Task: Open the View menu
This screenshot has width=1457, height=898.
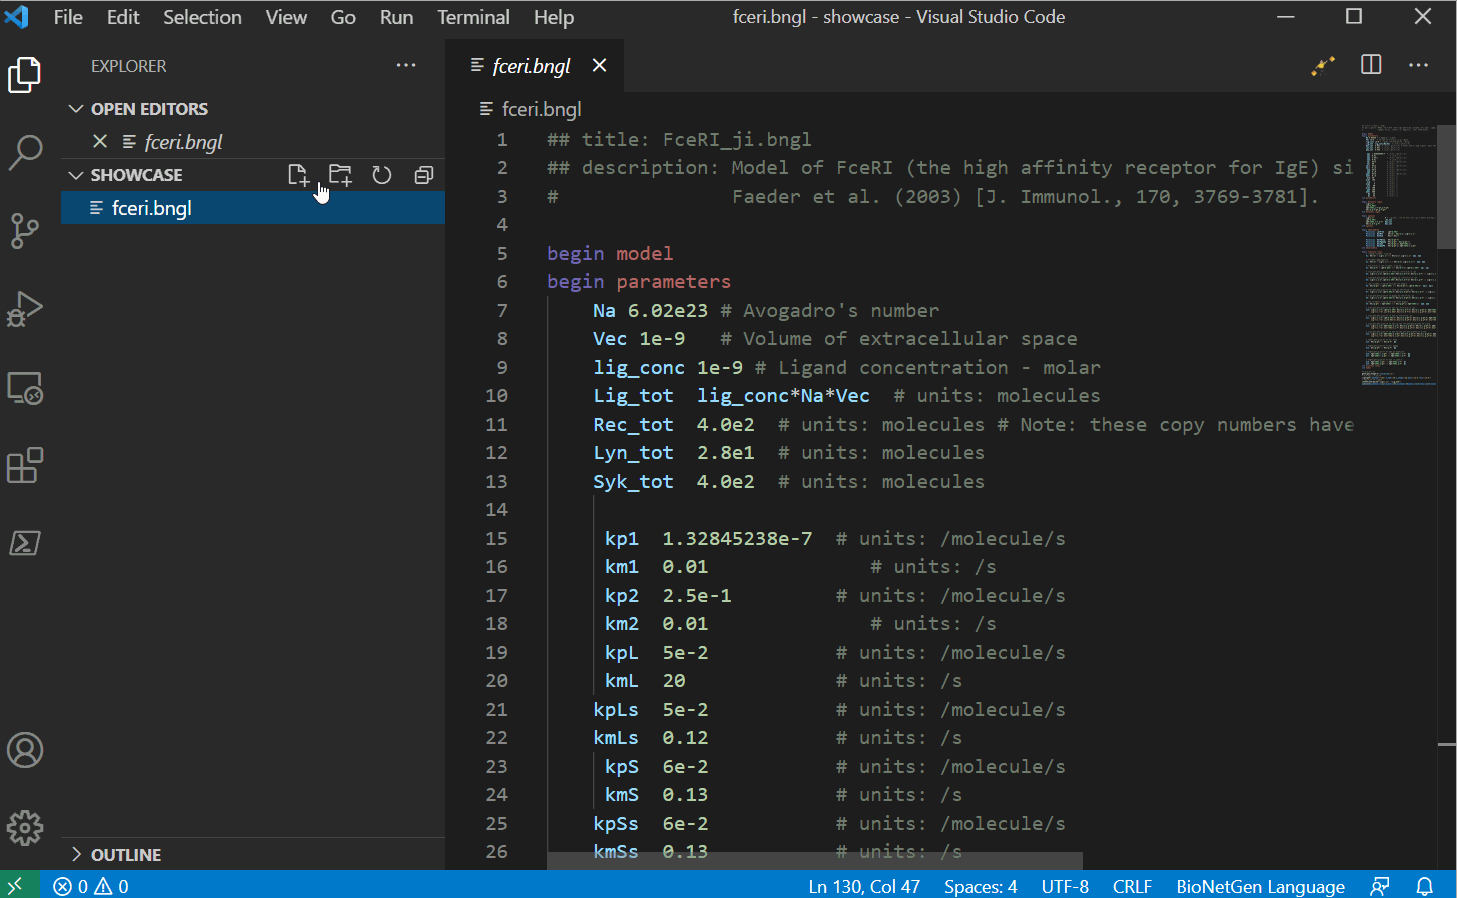Action: 286,17
